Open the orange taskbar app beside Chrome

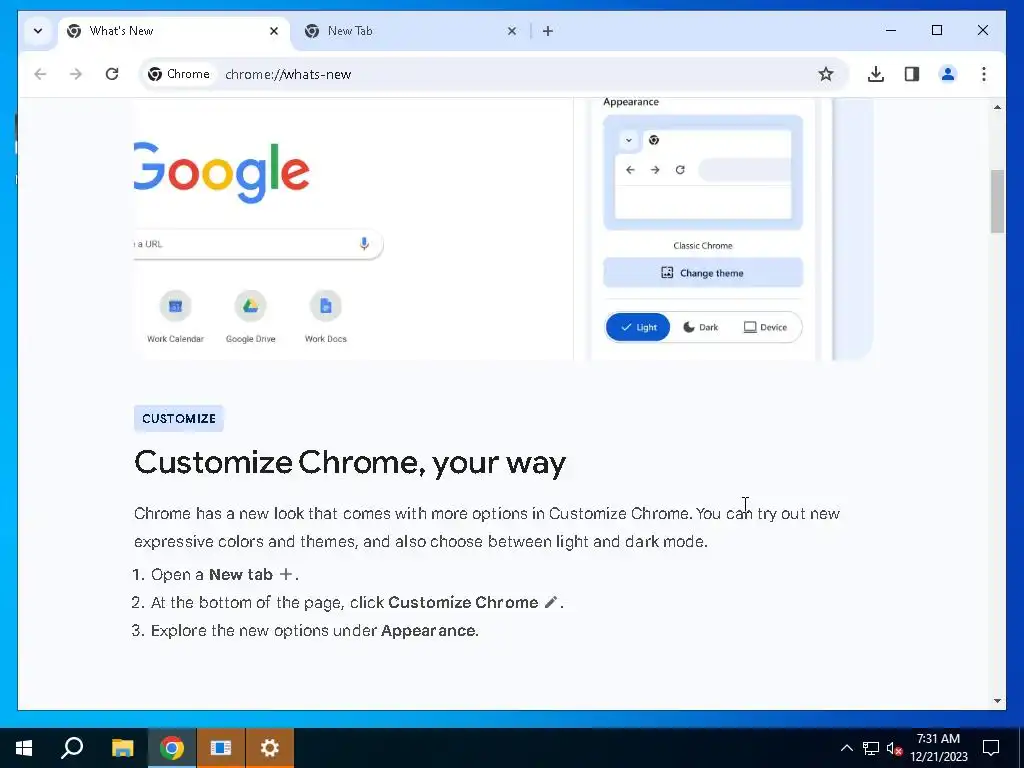221,748
